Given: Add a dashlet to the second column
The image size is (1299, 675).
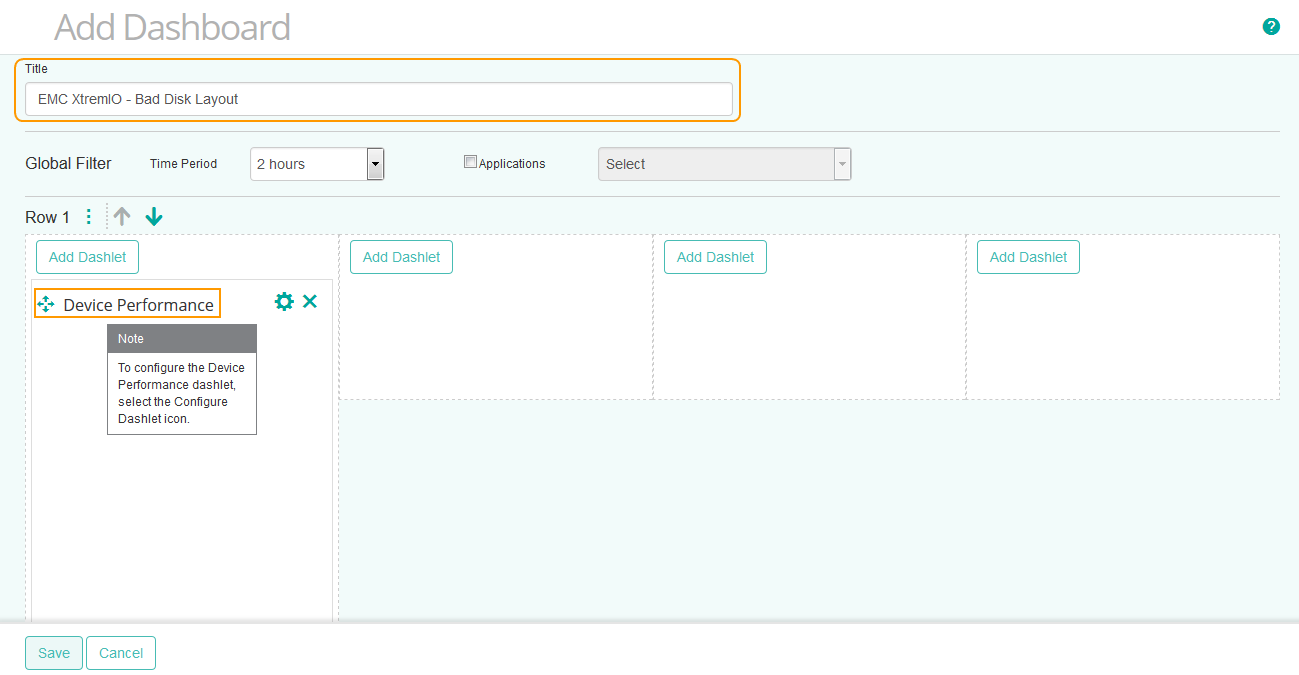Looking at the screenshot, I should (x=401, y=256).
